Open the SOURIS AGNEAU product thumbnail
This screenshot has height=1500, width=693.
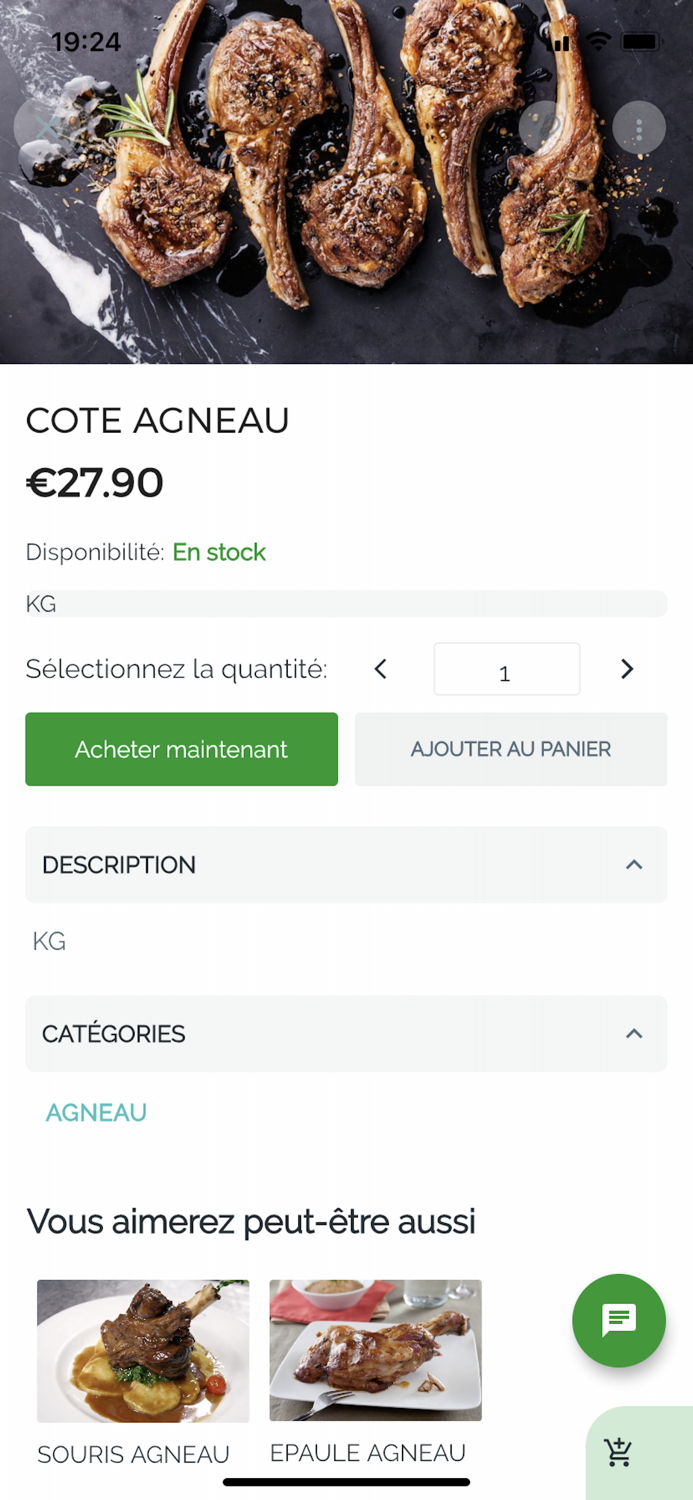[143, 1351]
